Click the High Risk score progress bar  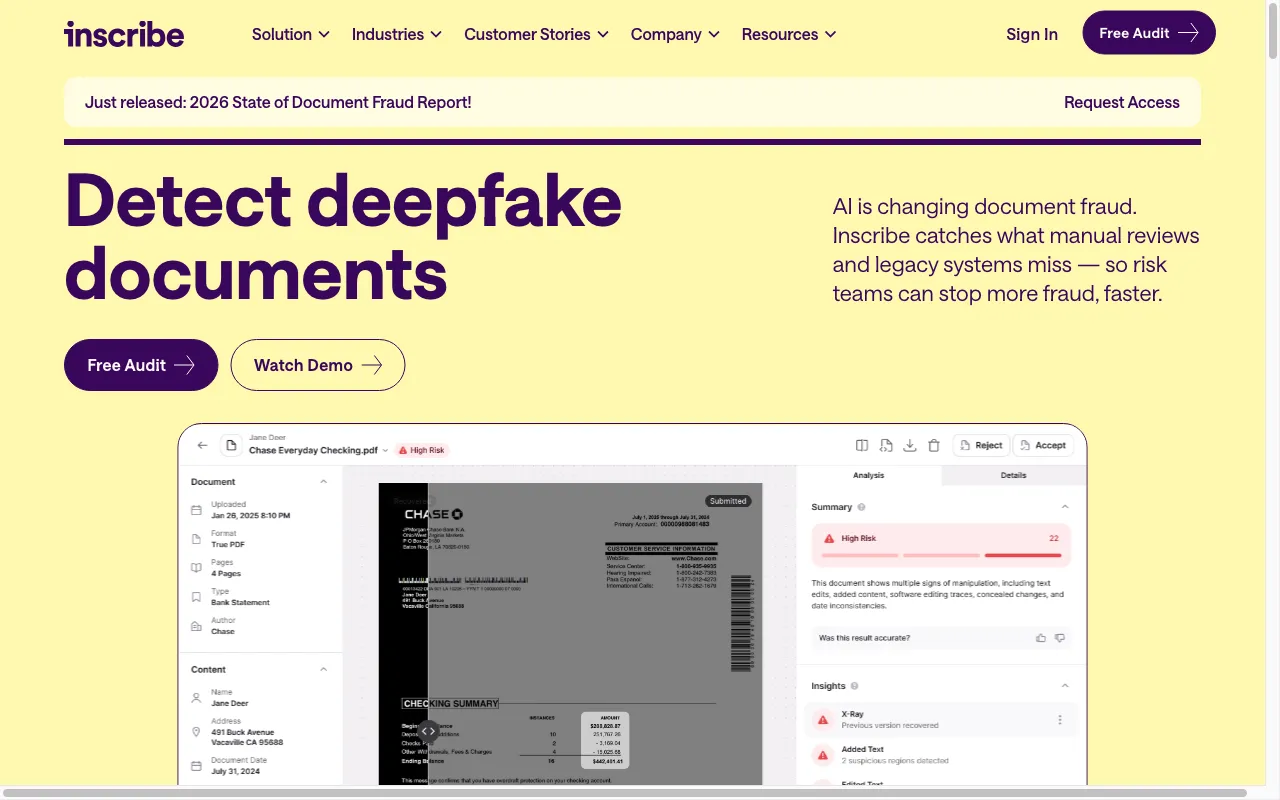pos(941,555)
